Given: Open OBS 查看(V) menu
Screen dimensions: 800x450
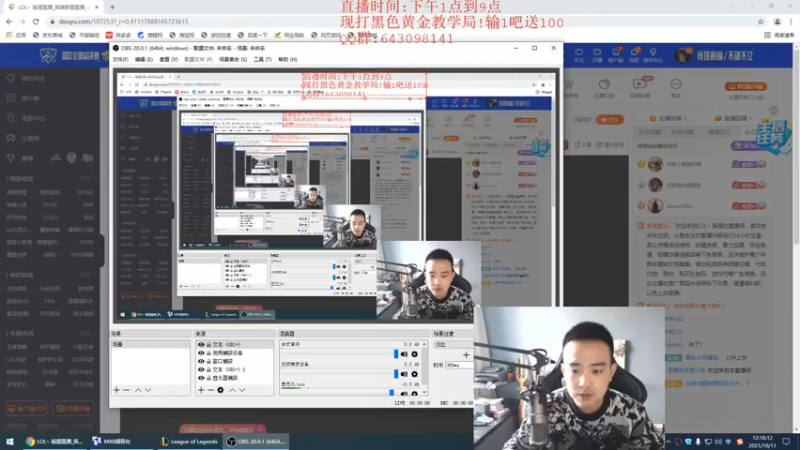Looking at the screenshot, I should click(x=169, y=60).
